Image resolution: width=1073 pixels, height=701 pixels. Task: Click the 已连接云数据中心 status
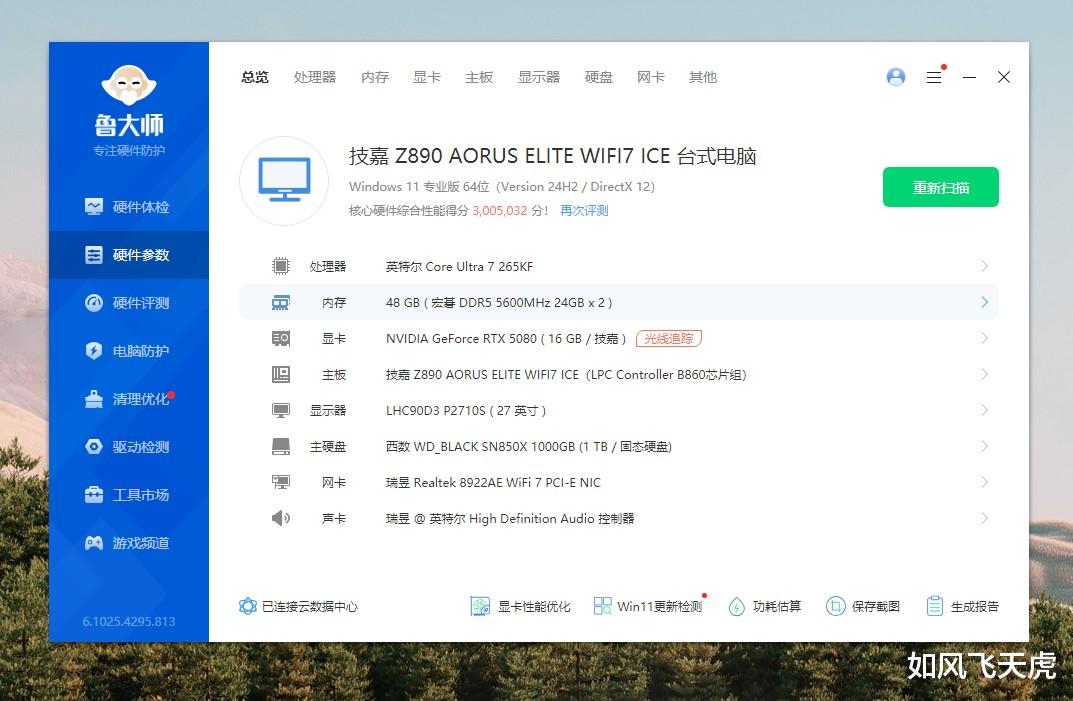[x=298, y=607]
